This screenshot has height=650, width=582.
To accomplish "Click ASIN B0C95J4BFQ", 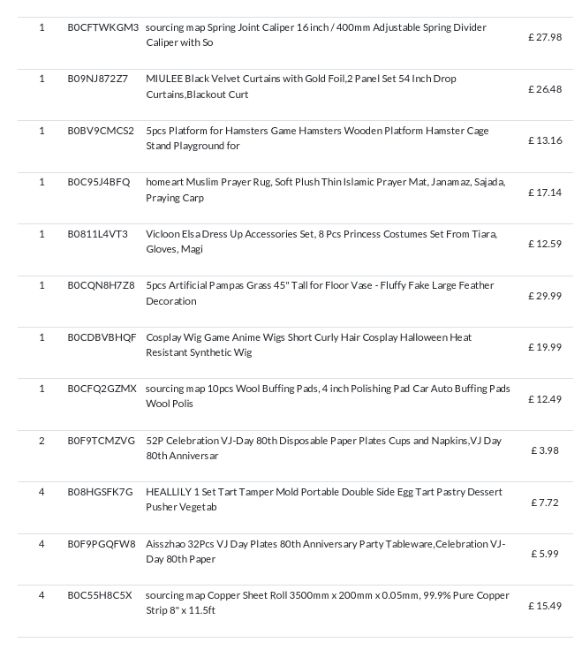I will coord(99,182).
